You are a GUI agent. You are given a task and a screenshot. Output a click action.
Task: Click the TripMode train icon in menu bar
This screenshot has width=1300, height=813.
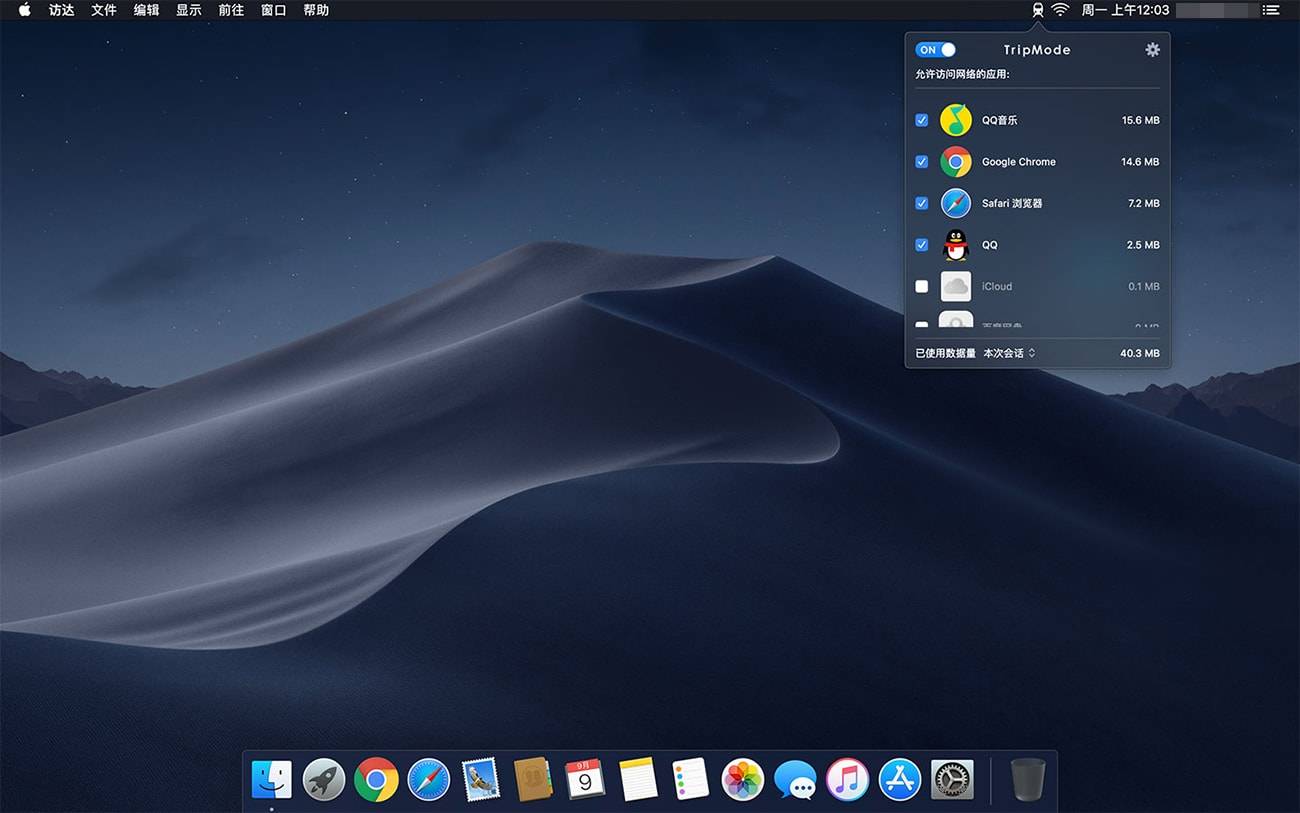click(x=1038, y=10)
